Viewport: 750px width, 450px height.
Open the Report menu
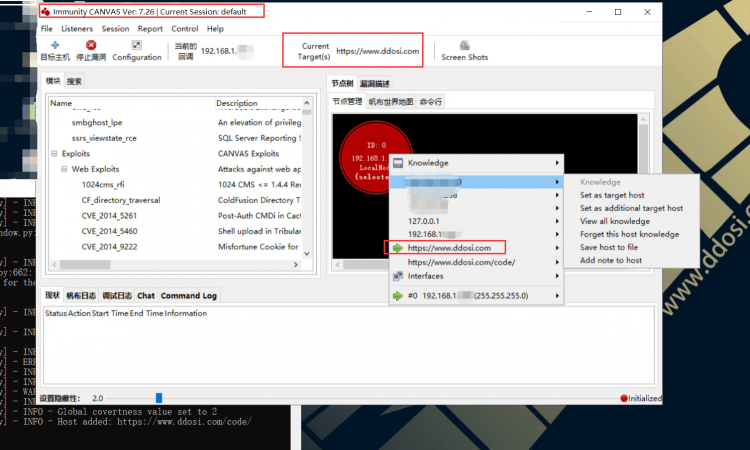pos(150,29)
